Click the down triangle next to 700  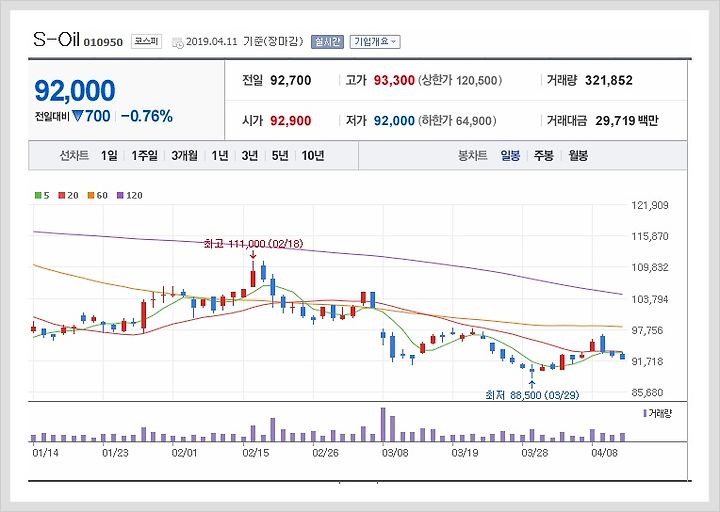point(77,116)
